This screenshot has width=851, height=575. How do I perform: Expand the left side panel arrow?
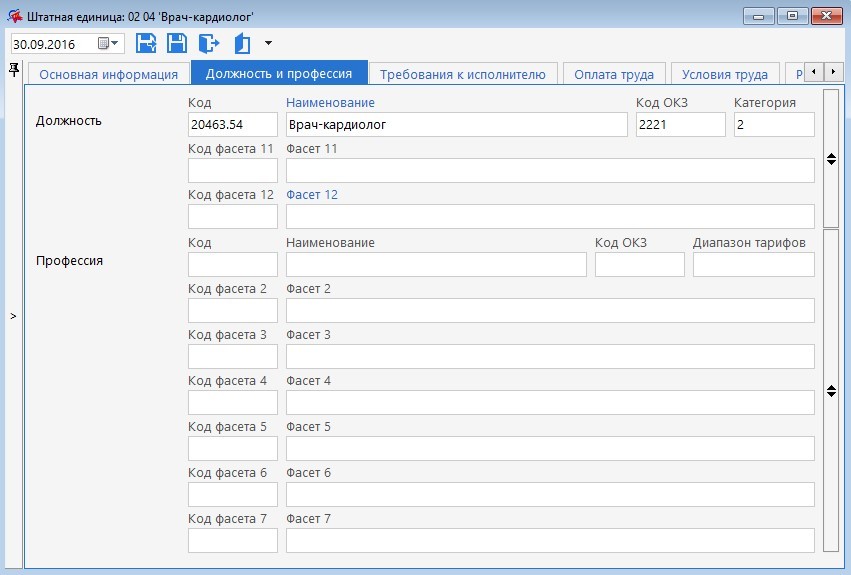pyautogui.click(x=13, y=316)
